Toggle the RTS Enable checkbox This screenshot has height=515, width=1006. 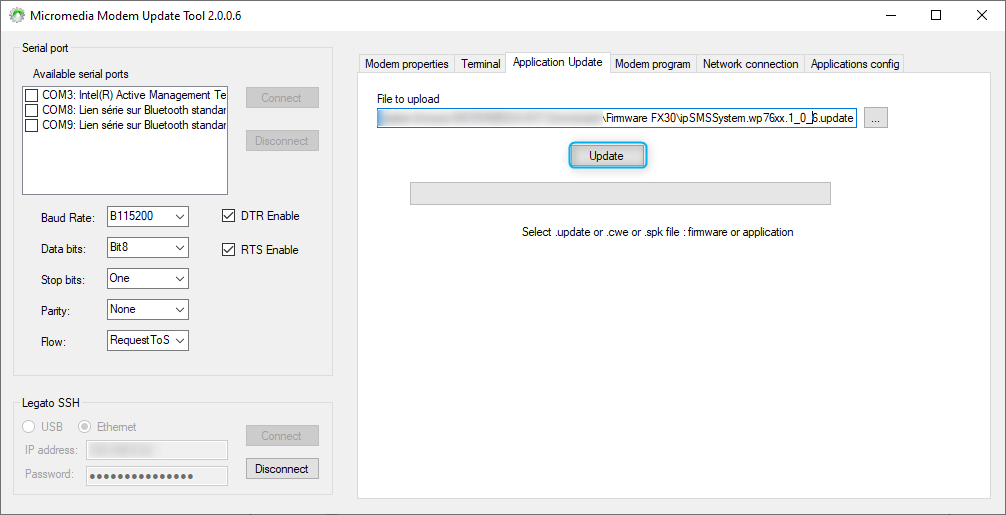click(x=228, y=250)
